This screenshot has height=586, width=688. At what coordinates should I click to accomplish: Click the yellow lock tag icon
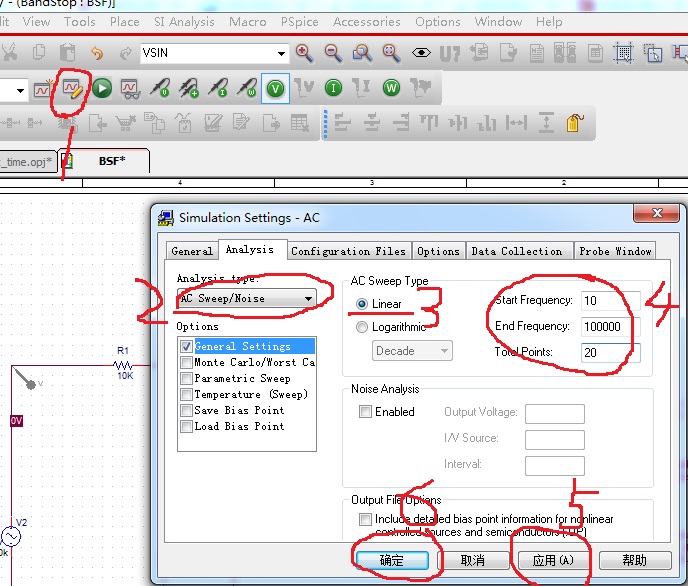tap(575, 123)
